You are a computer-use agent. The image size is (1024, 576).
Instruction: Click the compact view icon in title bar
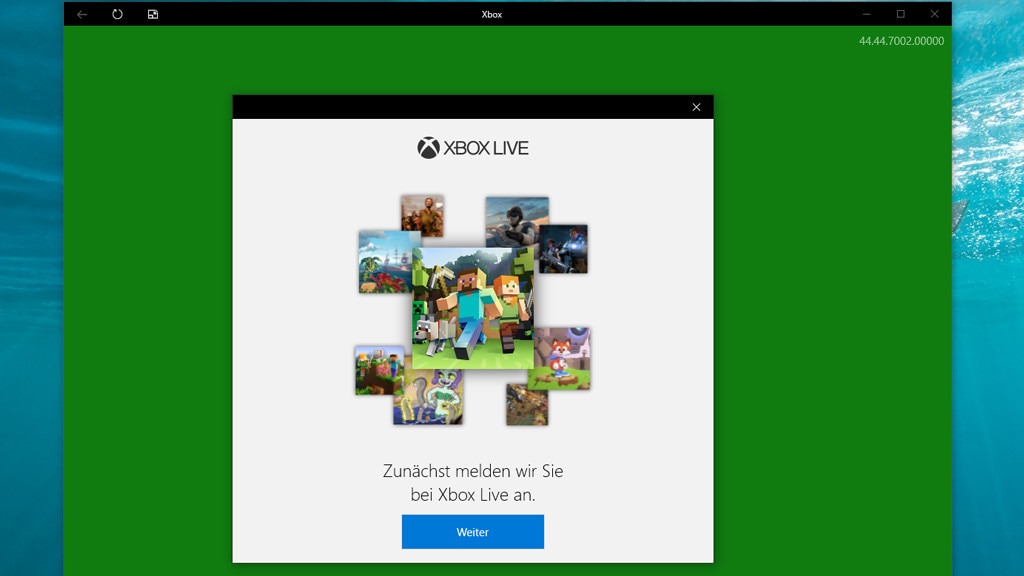tap(153, 14)
